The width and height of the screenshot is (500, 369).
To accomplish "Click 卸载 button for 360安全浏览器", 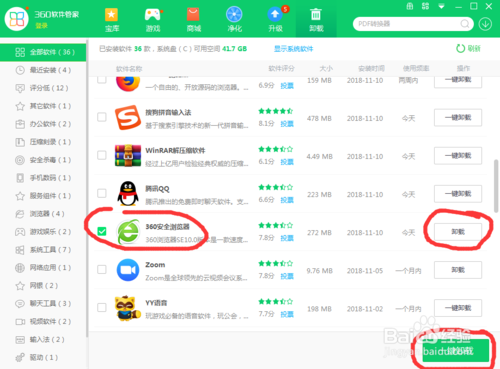I will 458,232.
